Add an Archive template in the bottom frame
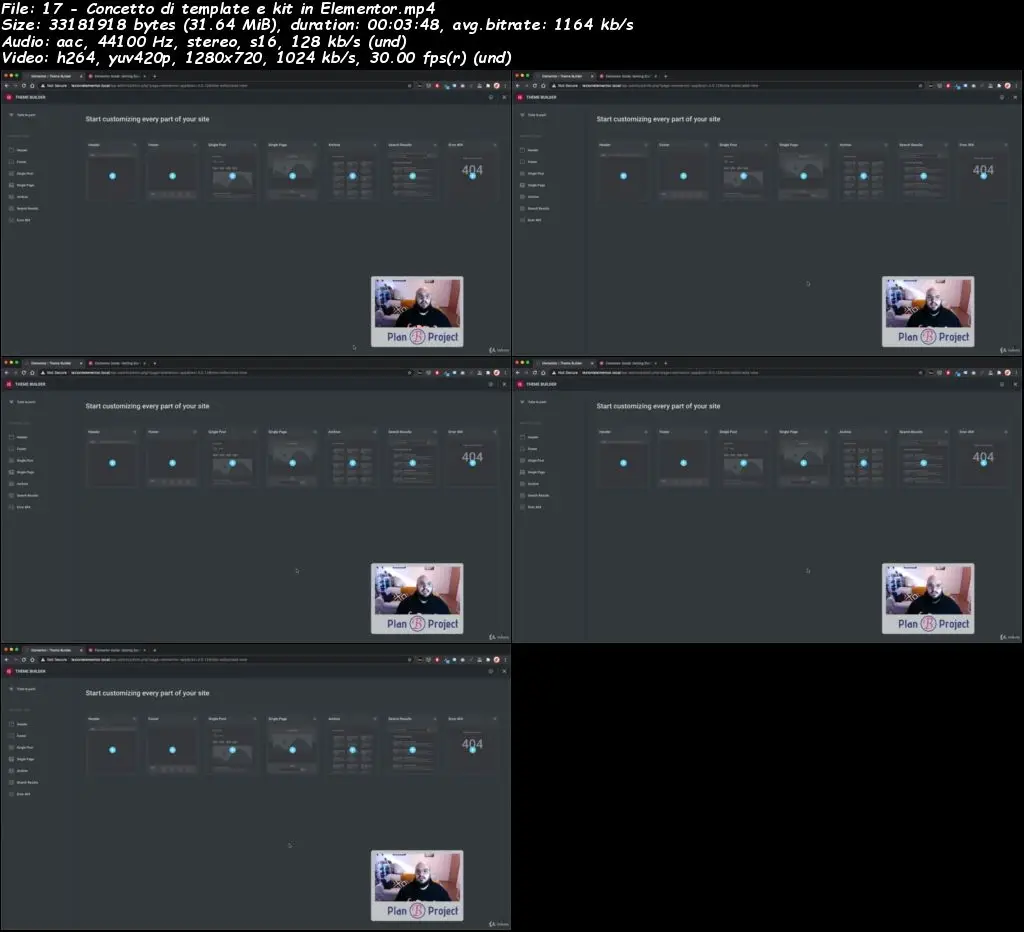Viewport: 1024px width, 932px height. [353, 750]
